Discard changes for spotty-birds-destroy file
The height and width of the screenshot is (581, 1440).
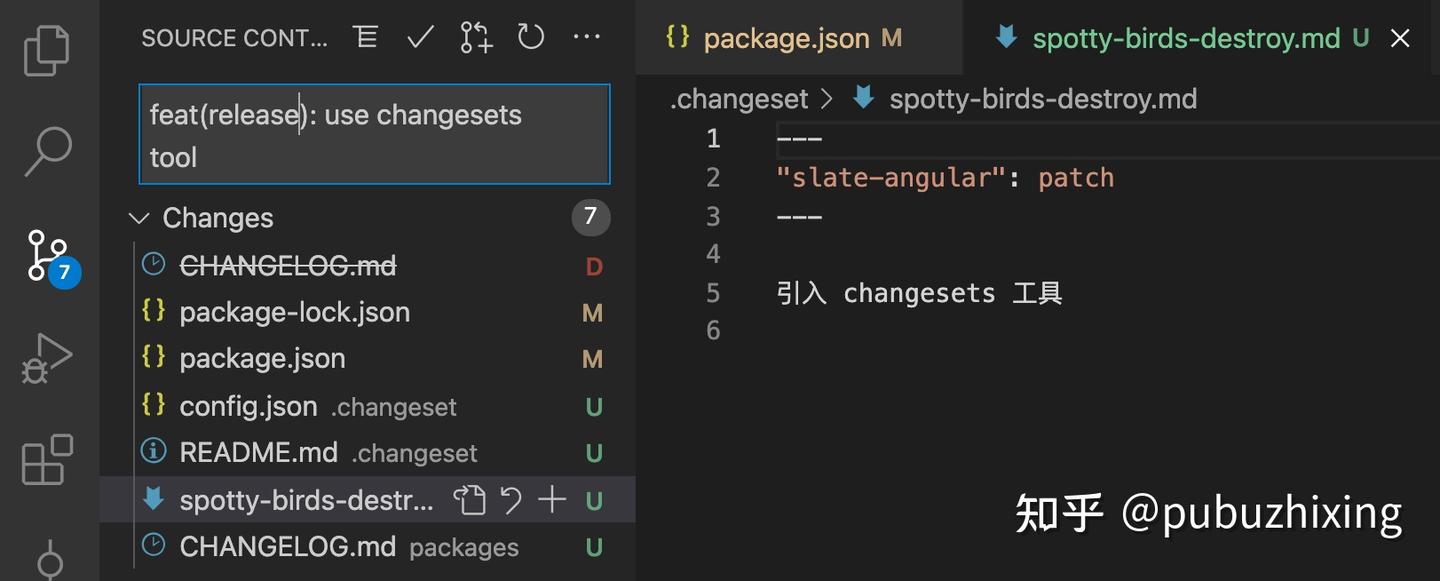pyautogui.click(x=511, y=500)
